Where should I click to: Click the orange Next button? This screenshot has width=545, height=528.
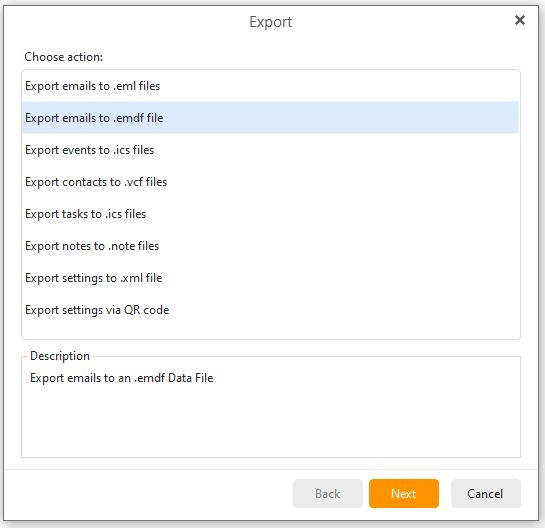pos(404,494)
